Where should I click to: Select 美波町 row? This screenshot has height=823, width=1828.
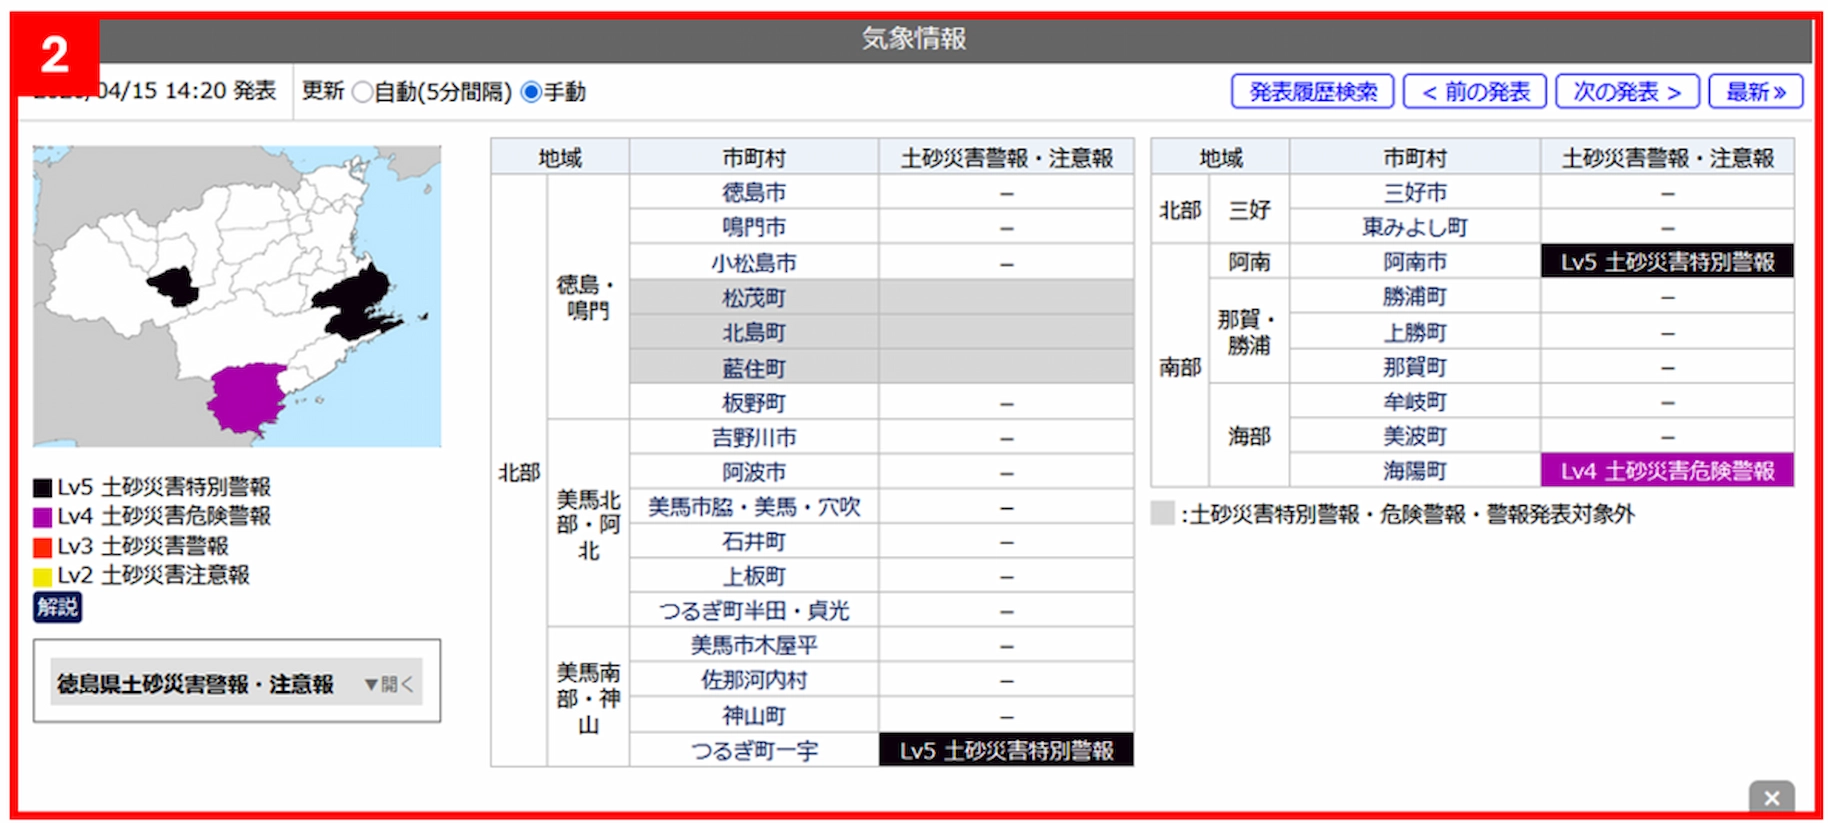click(x=1541, y=436)
